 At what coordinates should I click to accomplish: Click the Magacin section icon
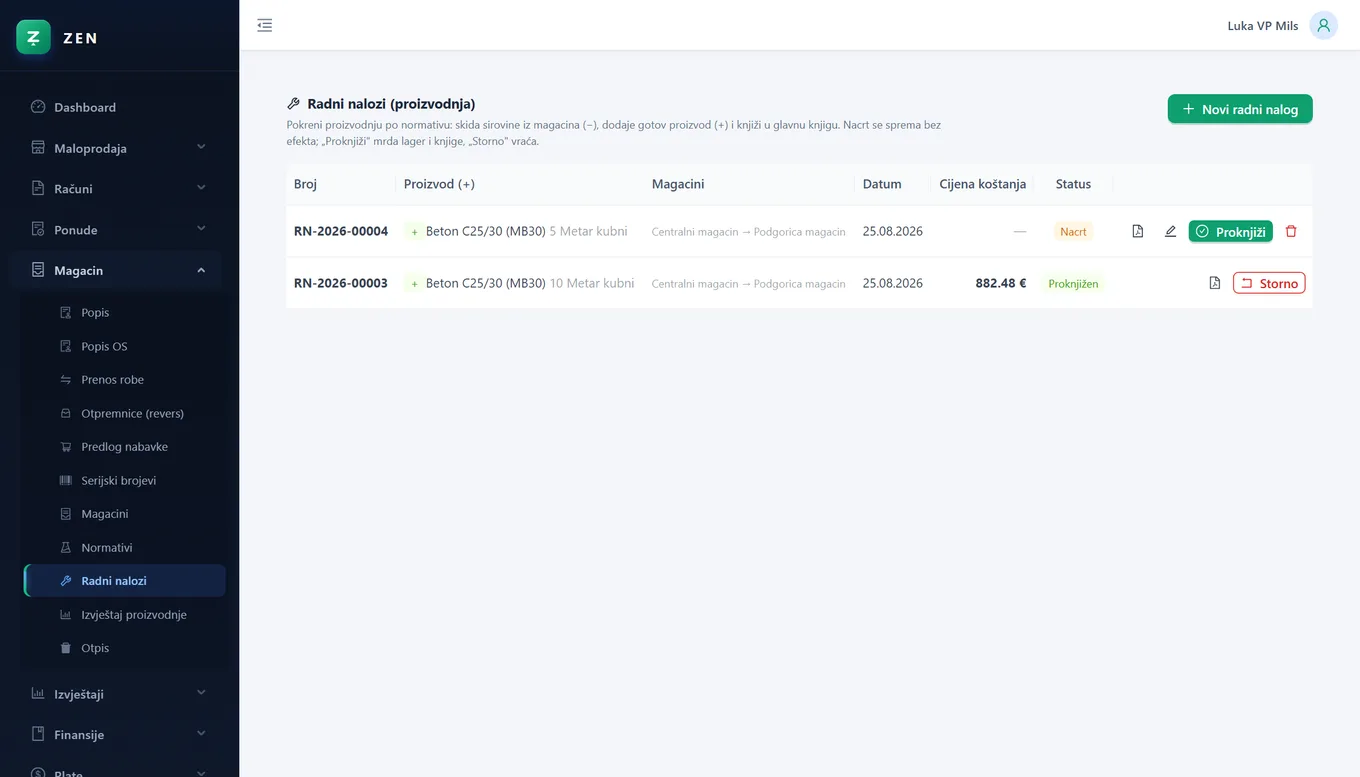[x=38, y=270]
